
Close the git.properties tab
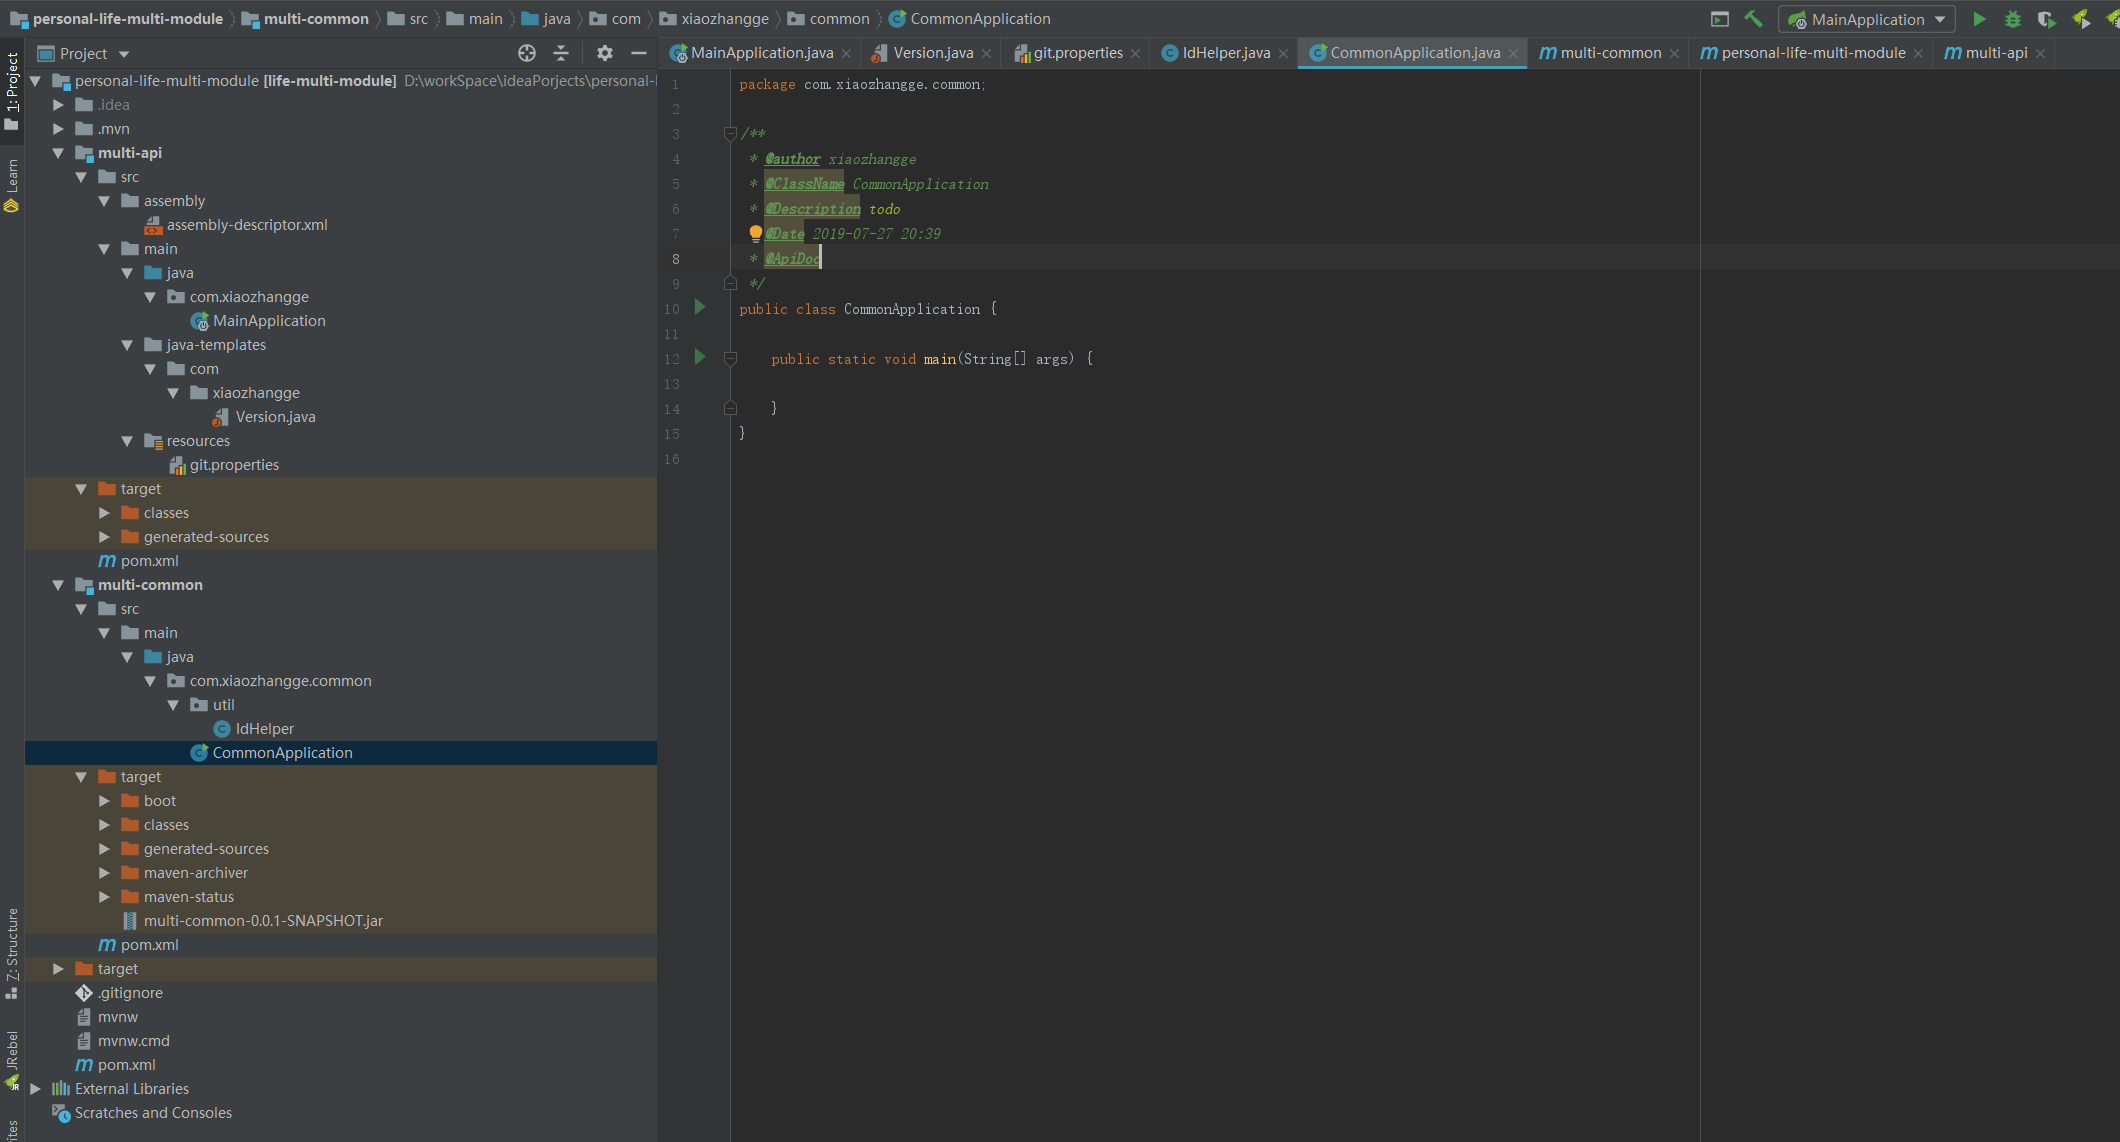(x=1136, y=54)
